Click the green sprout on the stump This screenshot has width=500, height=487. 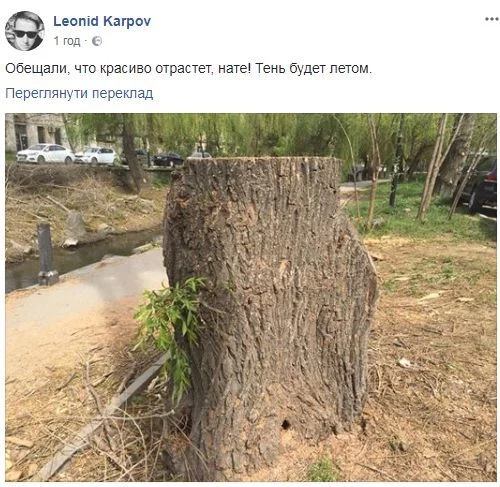pyautogui.click(x=170, y=332)
